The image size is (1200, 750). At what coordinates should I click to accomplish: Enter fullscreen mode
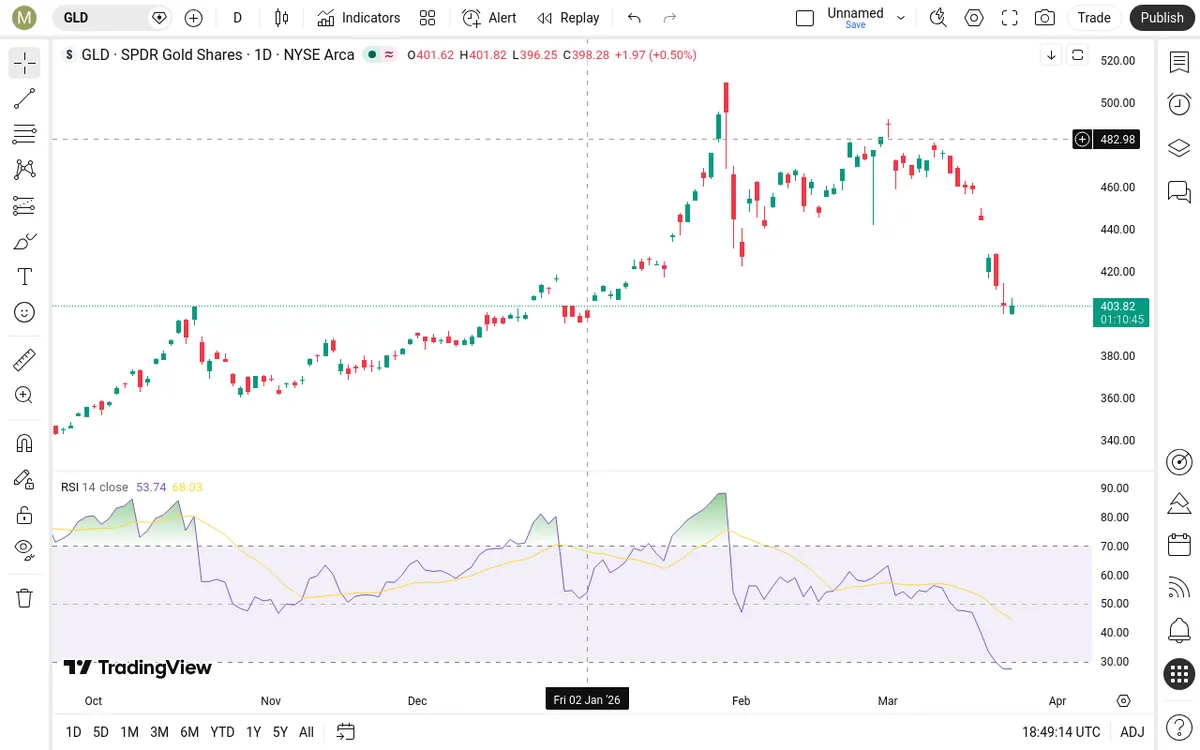(1010, 18)
